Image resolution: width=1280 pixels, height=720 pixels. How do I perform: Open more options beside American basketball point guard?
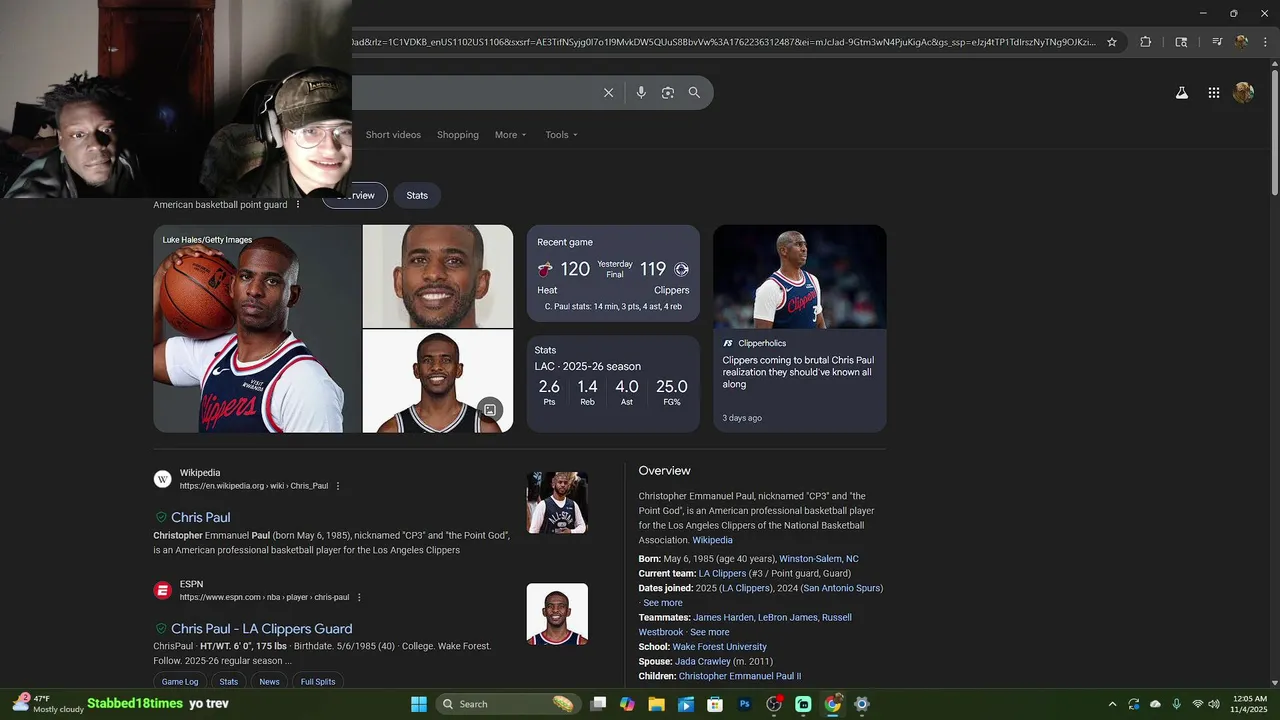coord(298,205)
